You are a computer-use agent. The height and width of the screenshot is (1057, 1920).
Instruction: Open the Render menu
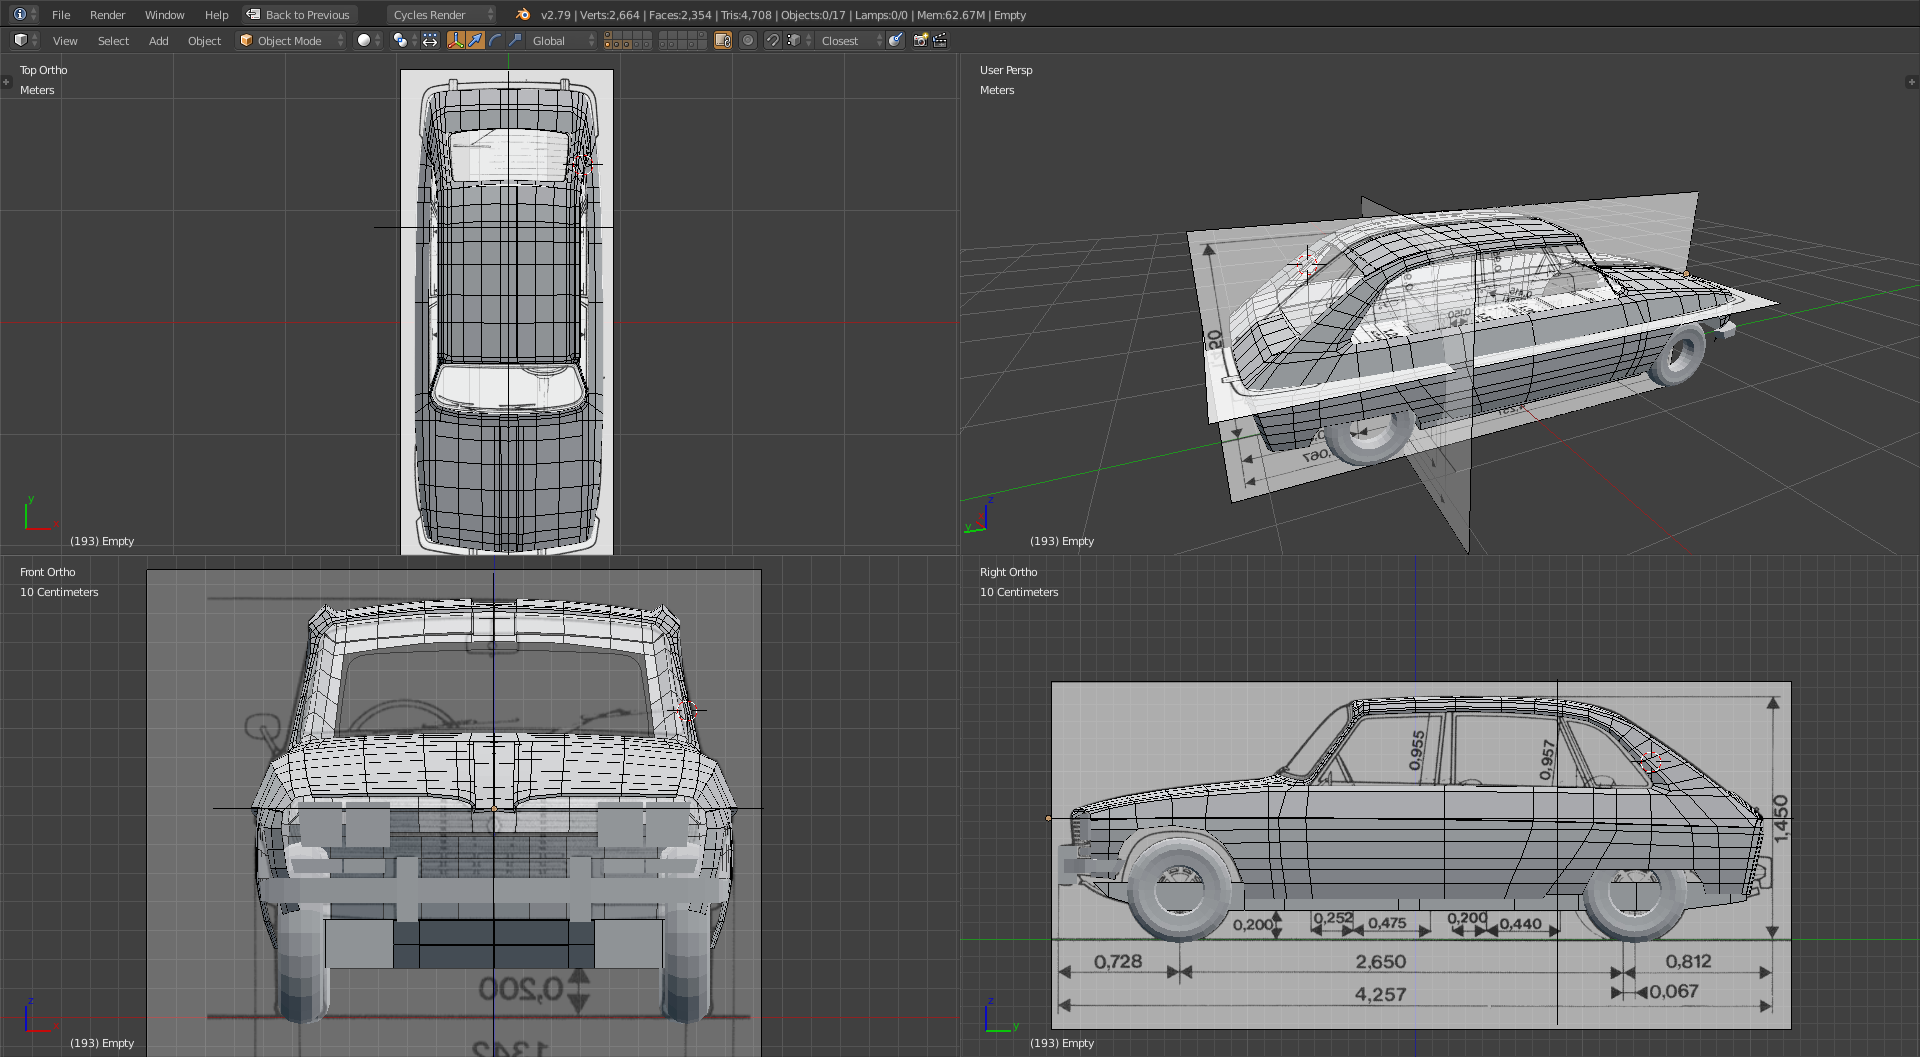point(107,14)
